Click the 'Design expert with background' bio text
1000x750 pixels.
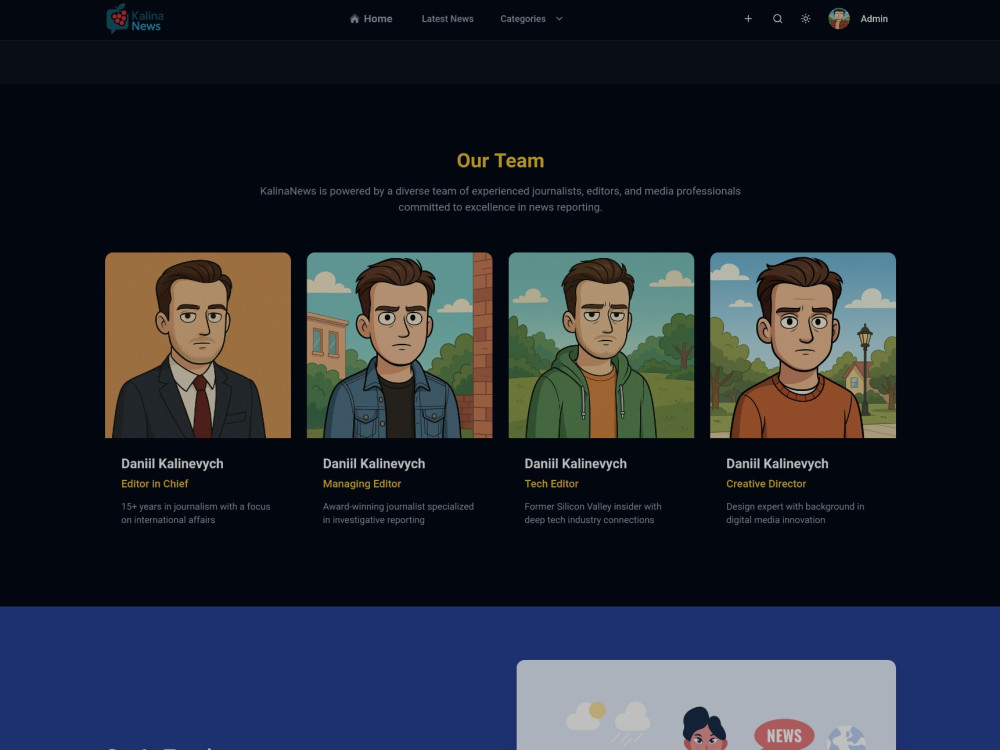coord(795,513)
